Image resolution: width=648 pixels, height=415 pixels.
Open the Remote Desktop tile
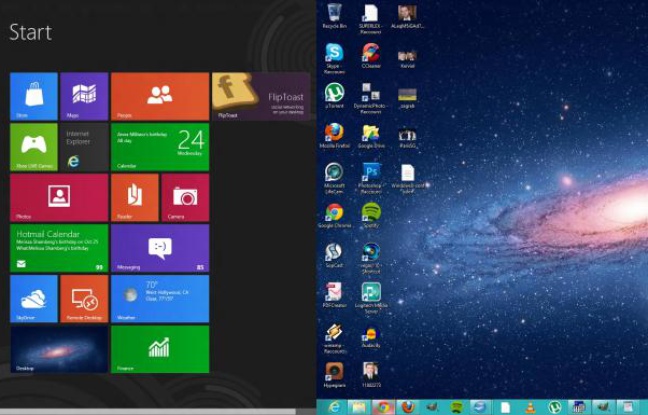(x=84, y=298)
